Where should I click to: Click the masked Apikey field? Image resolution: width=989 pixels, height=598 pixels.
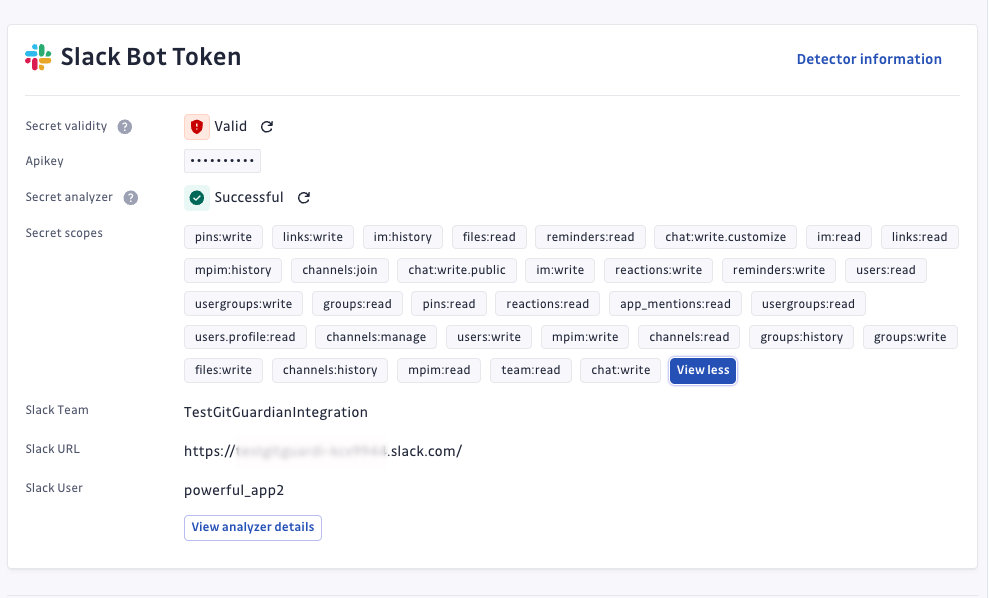tap(223, 161)
